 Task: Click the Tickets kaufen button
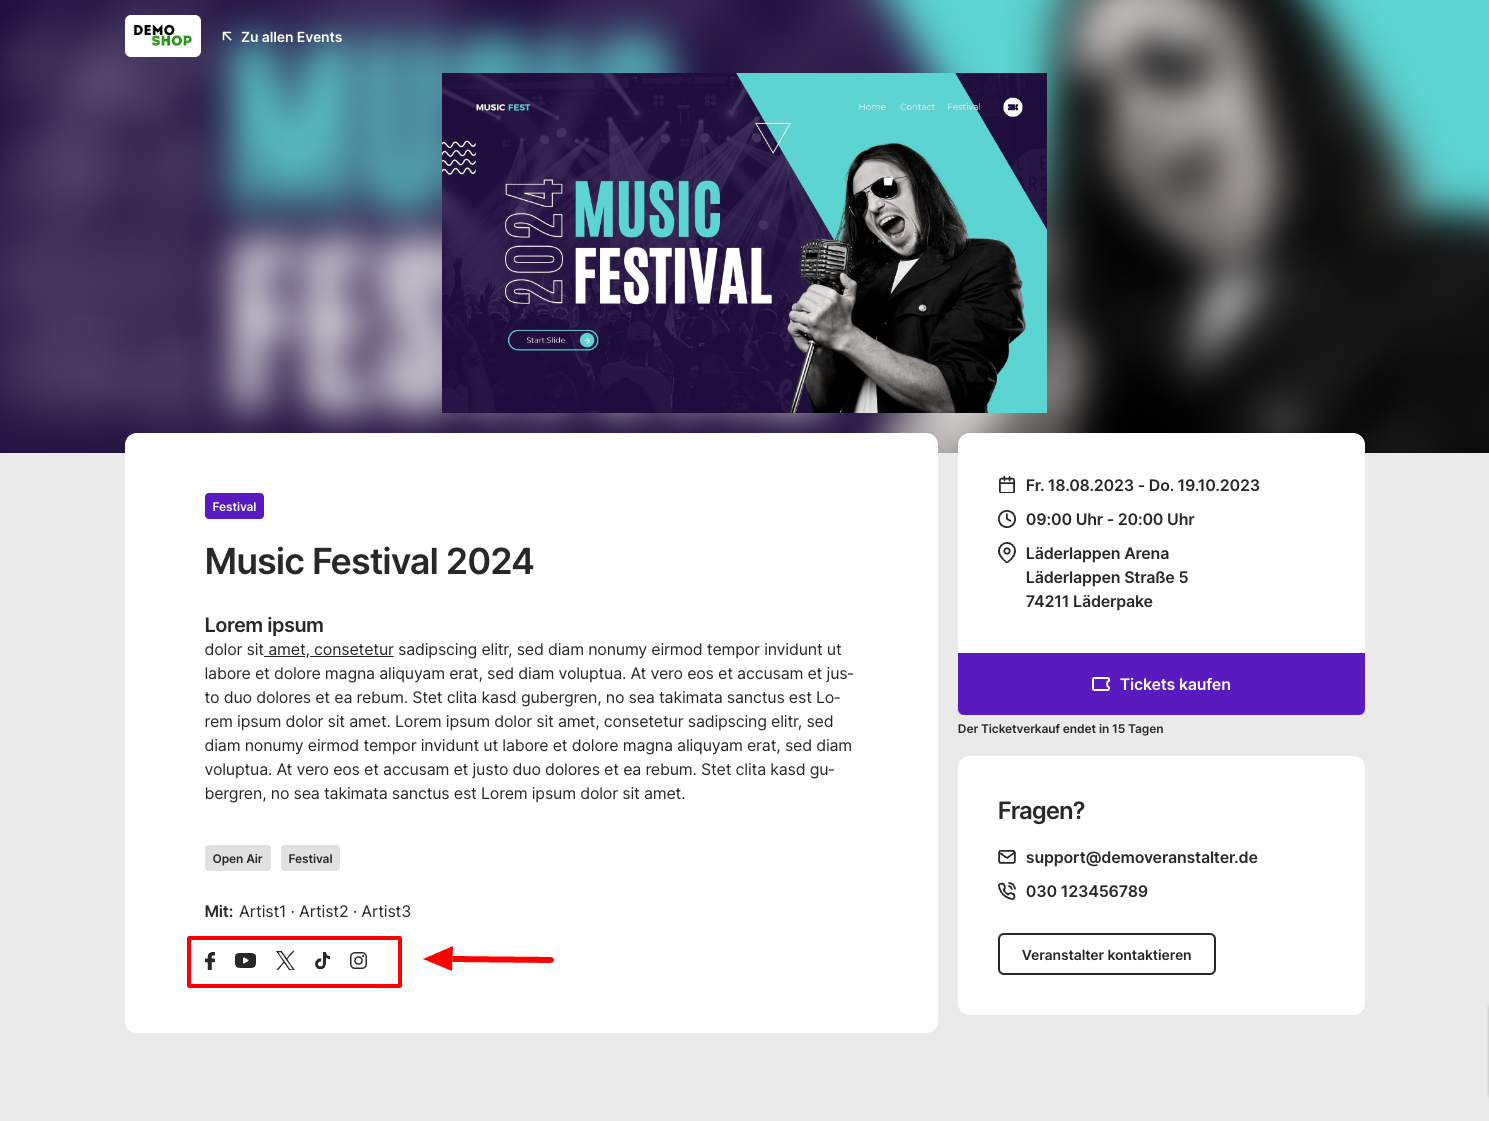pyautogui.click(x=1161, y=684)
